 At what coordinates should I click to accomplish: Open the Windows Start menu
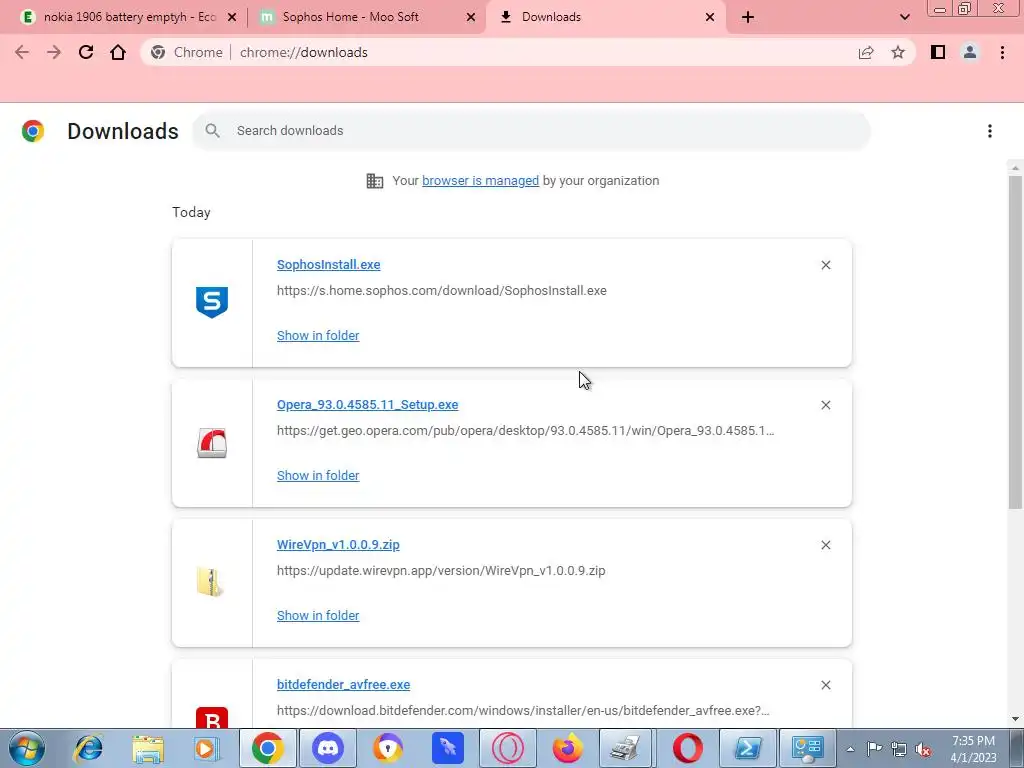pos(27,748)
